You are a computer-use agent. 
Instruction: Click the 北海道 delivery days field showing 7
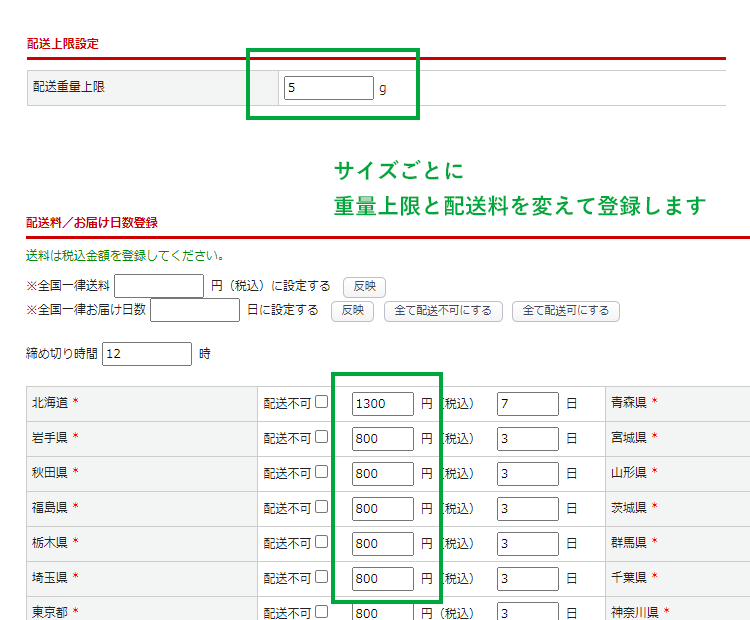coord(527,404)
